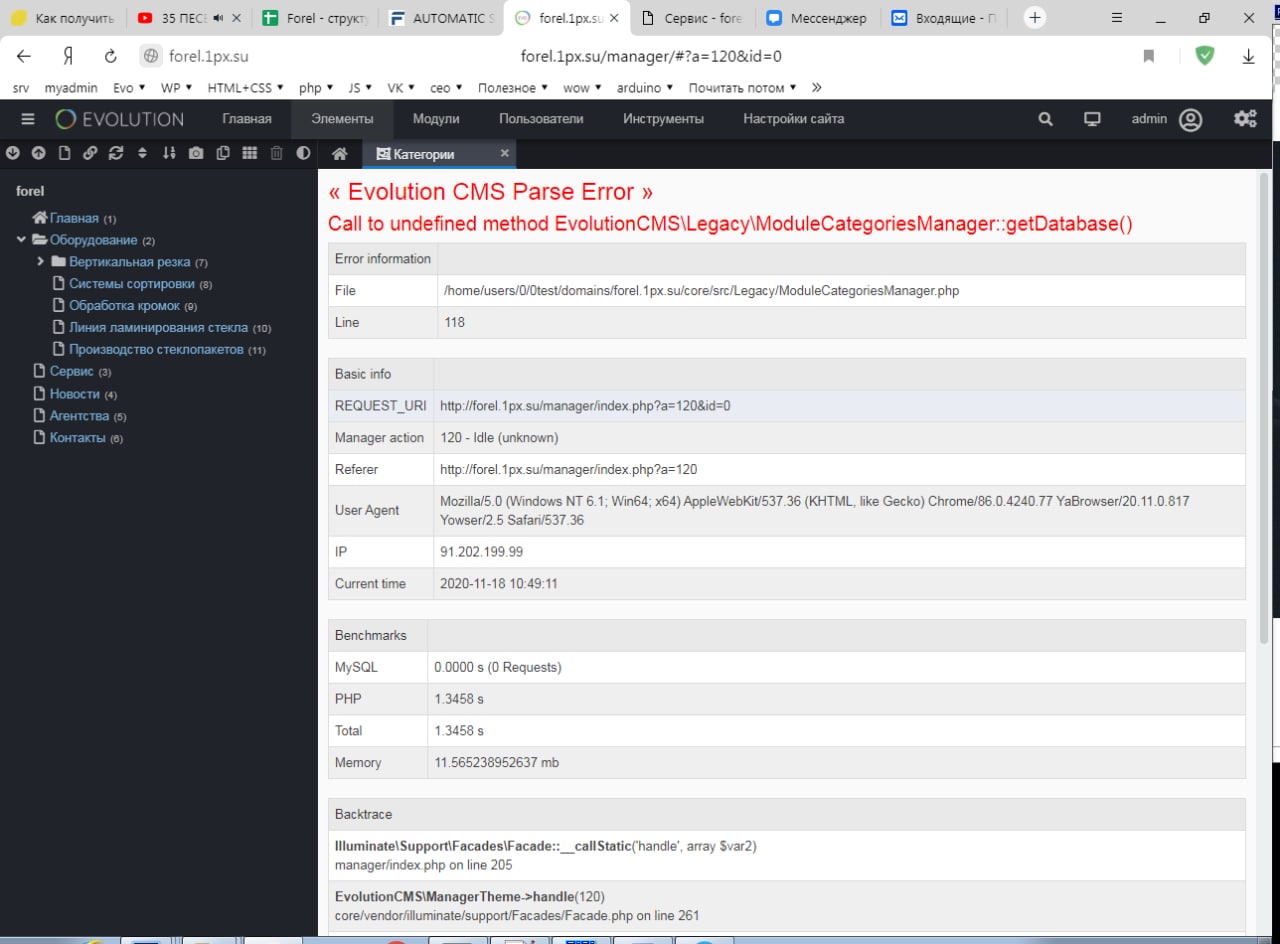The image size is (1280, 944).
Task: Open the green Protect shield icon
Action: tap(1205, 56)
